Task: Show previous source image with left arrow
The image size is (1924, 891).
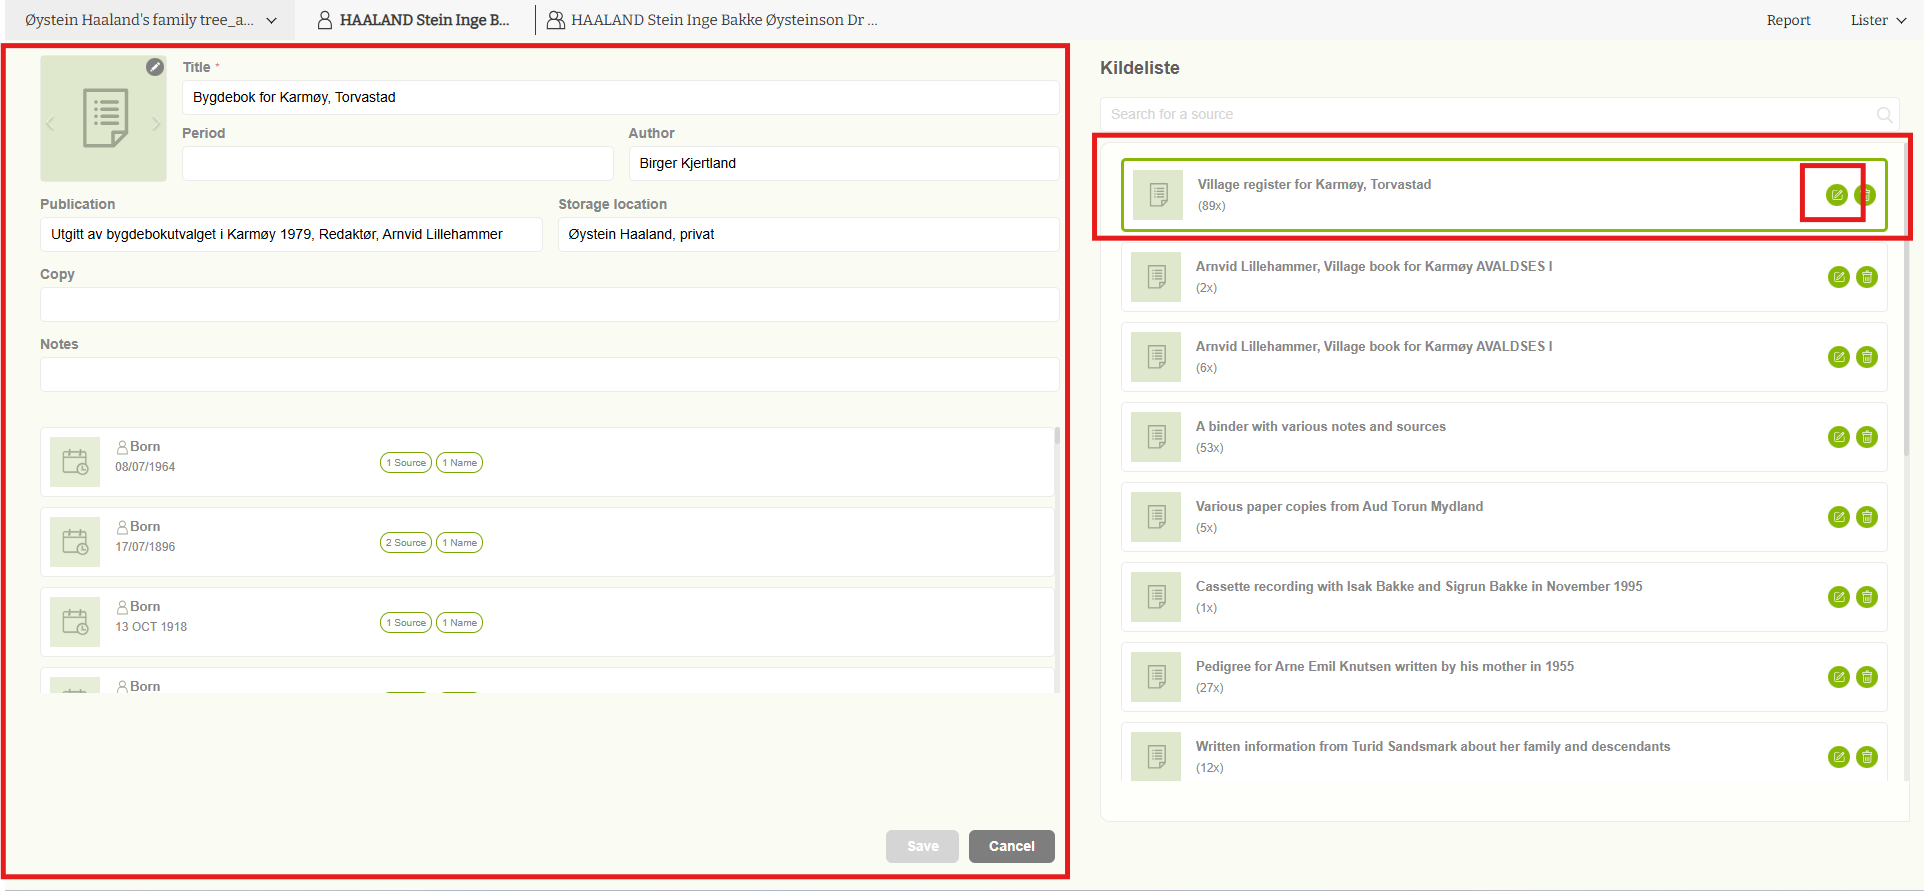Action: pyautogui.click(x=50, y=124)
